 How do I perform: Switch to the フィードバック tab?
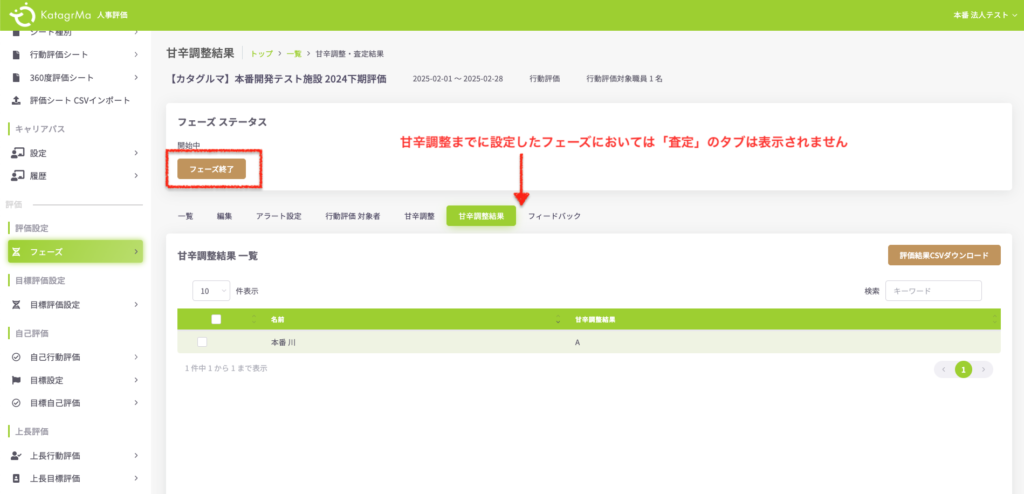[554, 216]
